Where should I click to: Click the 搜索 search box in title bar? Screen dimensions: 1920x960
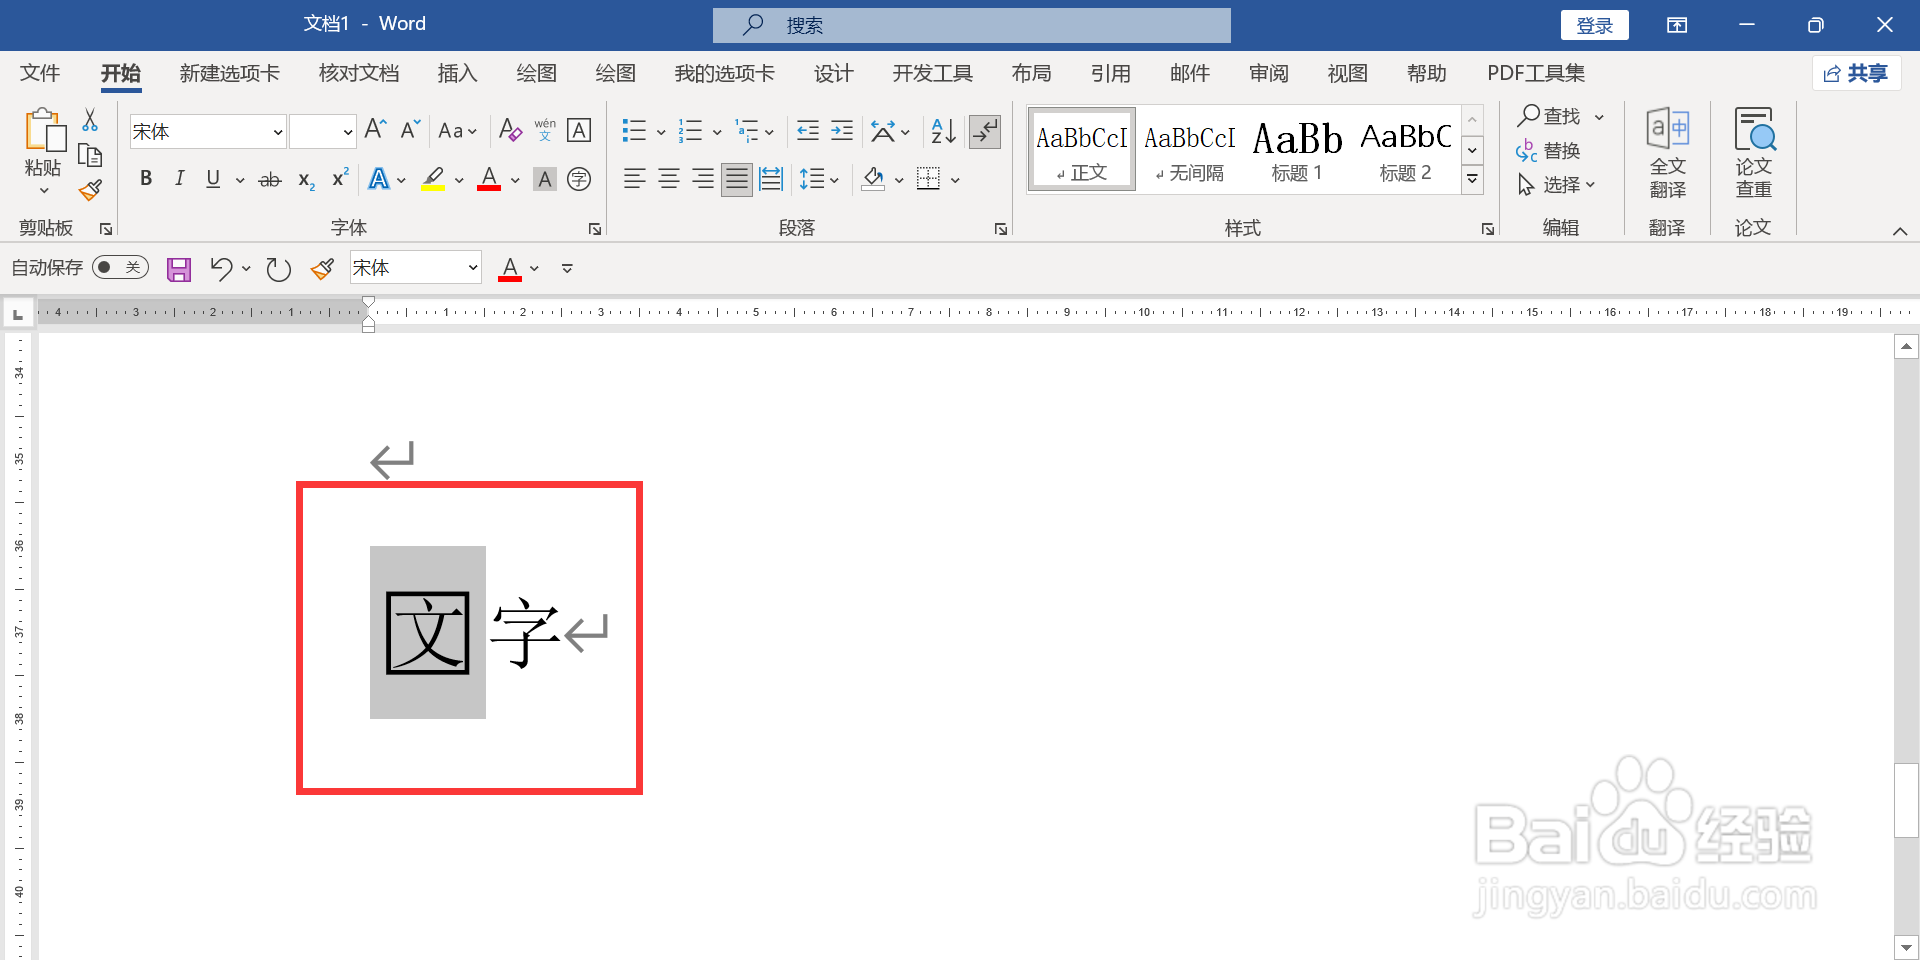click(971, 25)
